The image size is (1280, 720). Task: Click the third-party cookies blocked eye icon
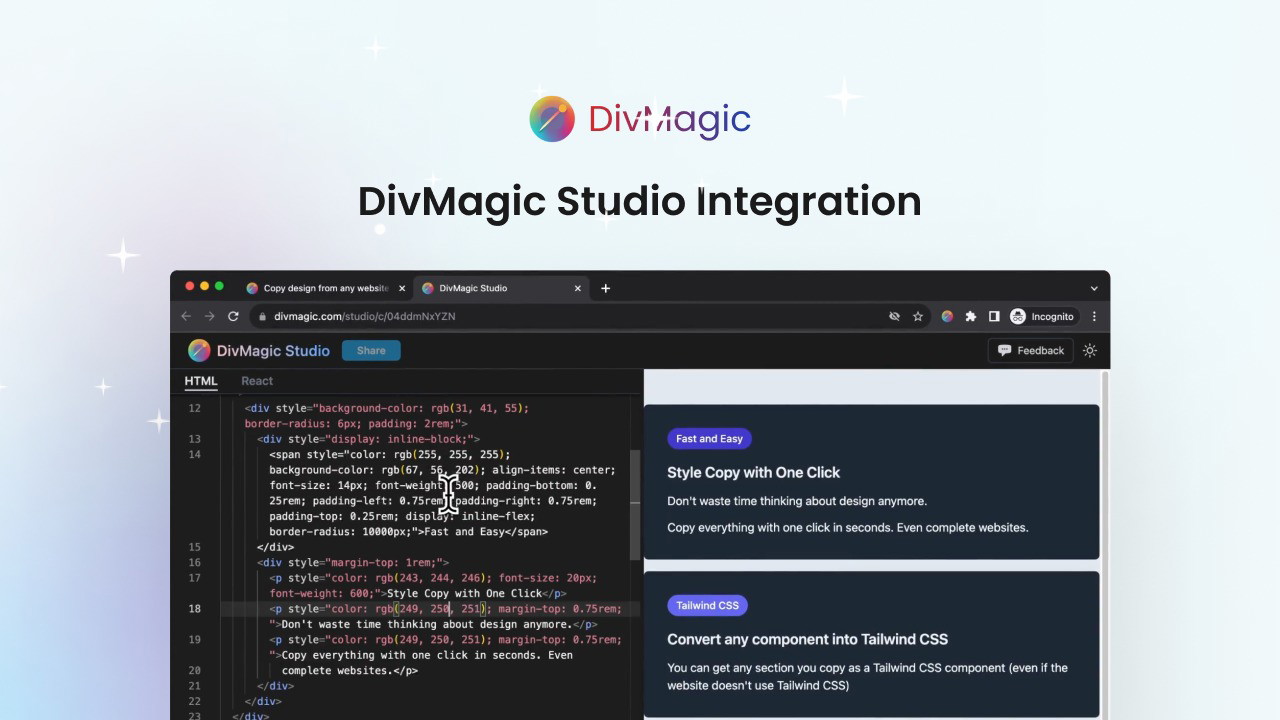[894, 316]
